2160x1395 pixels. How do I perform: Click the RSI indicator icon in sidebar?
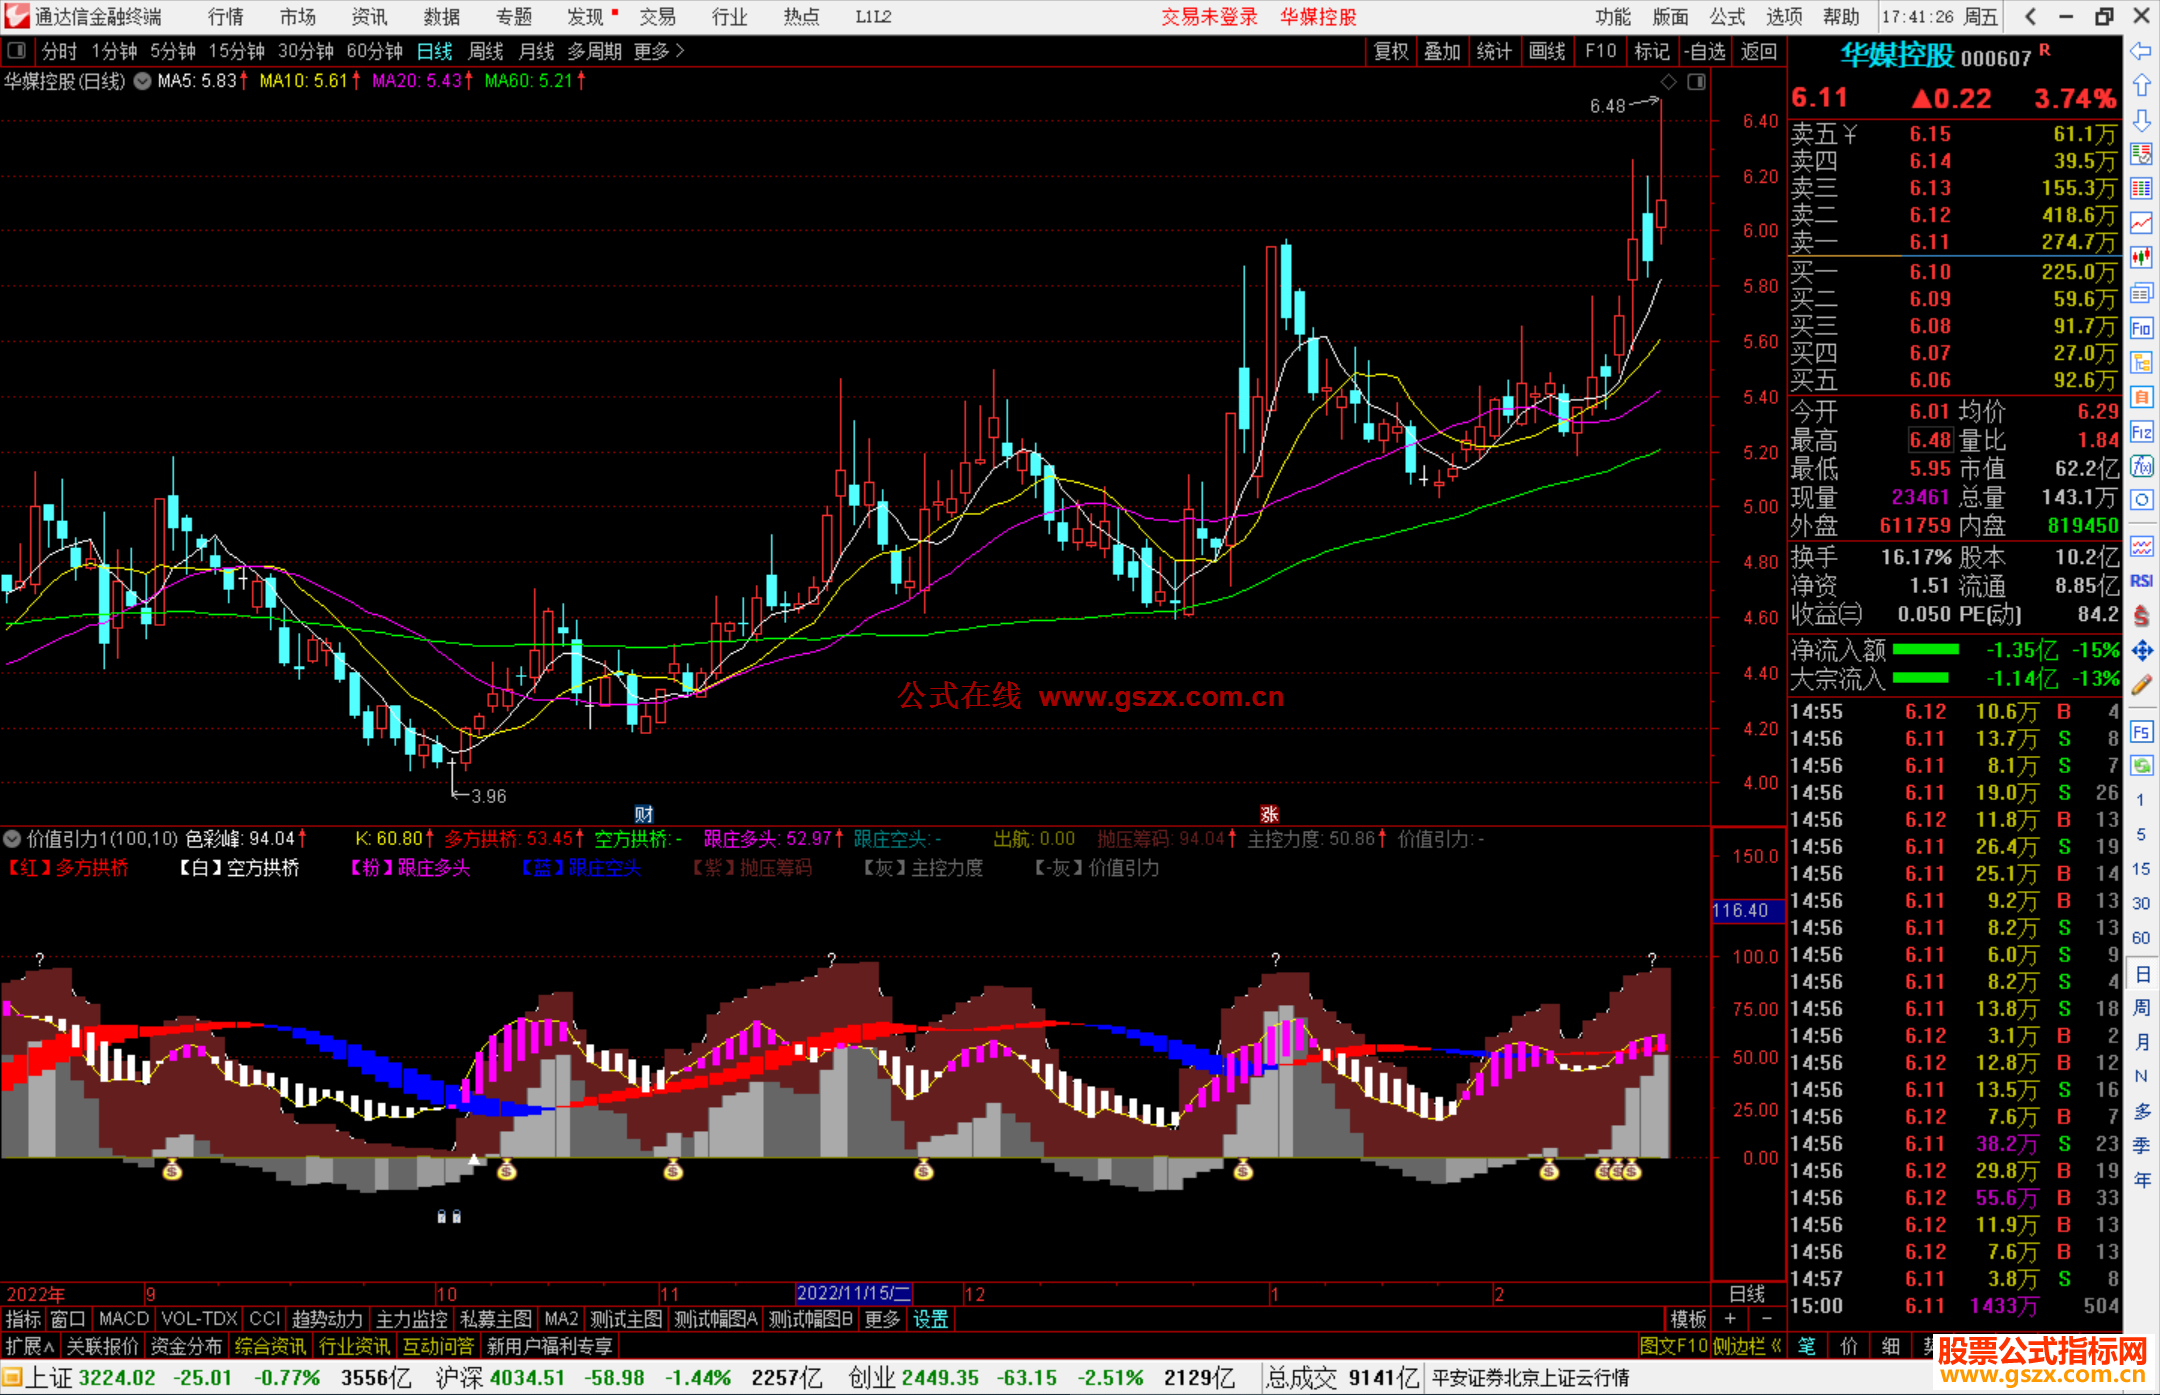pyautogui.click(x=2141, y=581)
